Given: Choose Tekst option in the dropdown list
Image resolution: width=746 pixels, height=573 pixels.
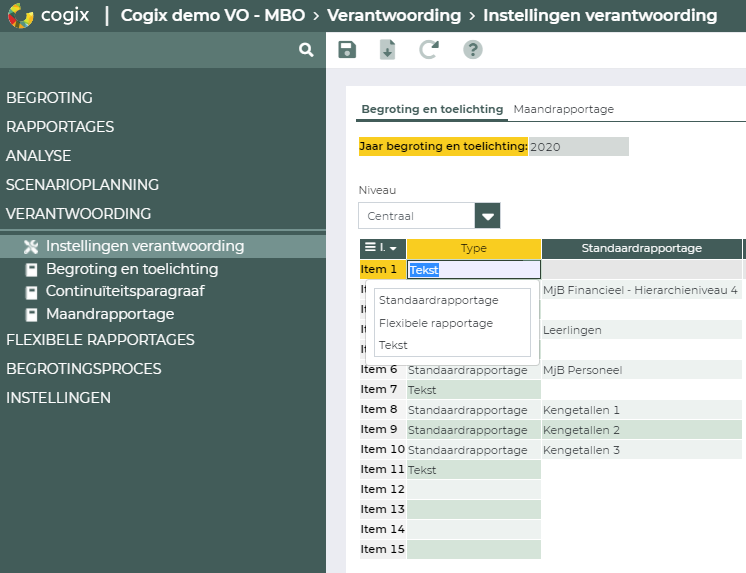Looking at the screenshot, I should [x=393, y=345].
